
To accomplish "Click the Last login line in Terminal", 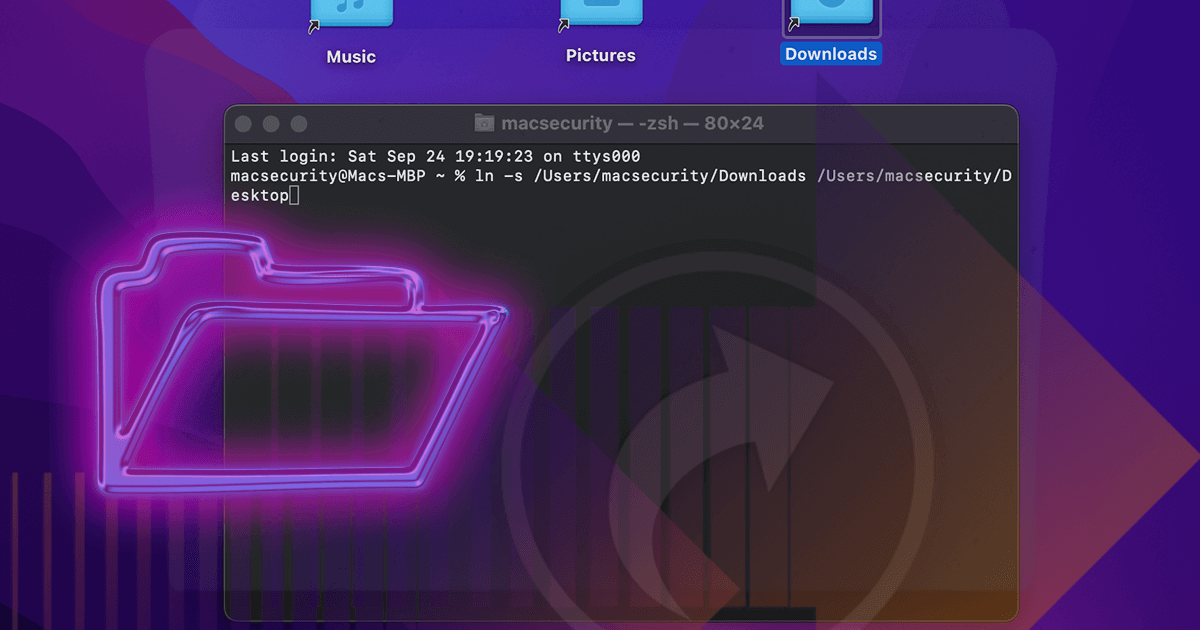I will [435, 157].
